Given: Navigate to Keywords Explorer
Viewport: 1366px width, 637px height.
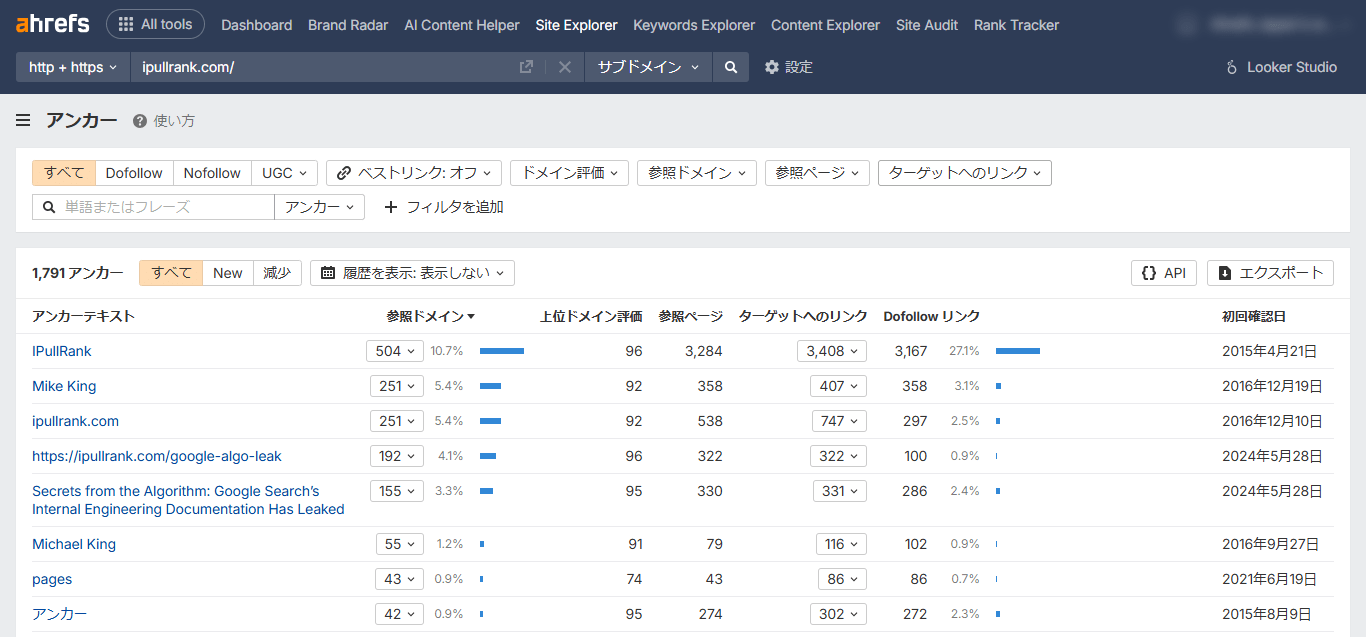Looking at the screenshot, I should coord(693,24).
